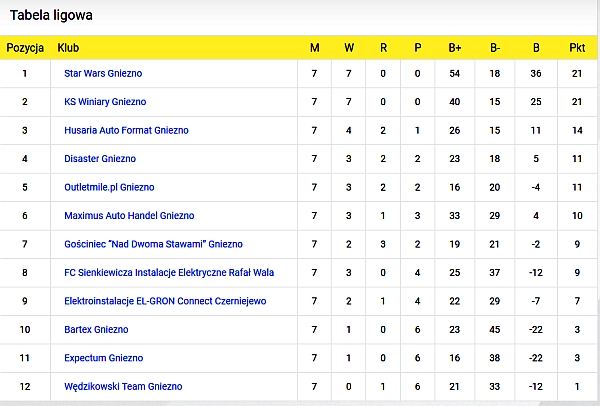Click the Pkt column header
The width and height of the screenshot is (600, 406).
point(577,48)
